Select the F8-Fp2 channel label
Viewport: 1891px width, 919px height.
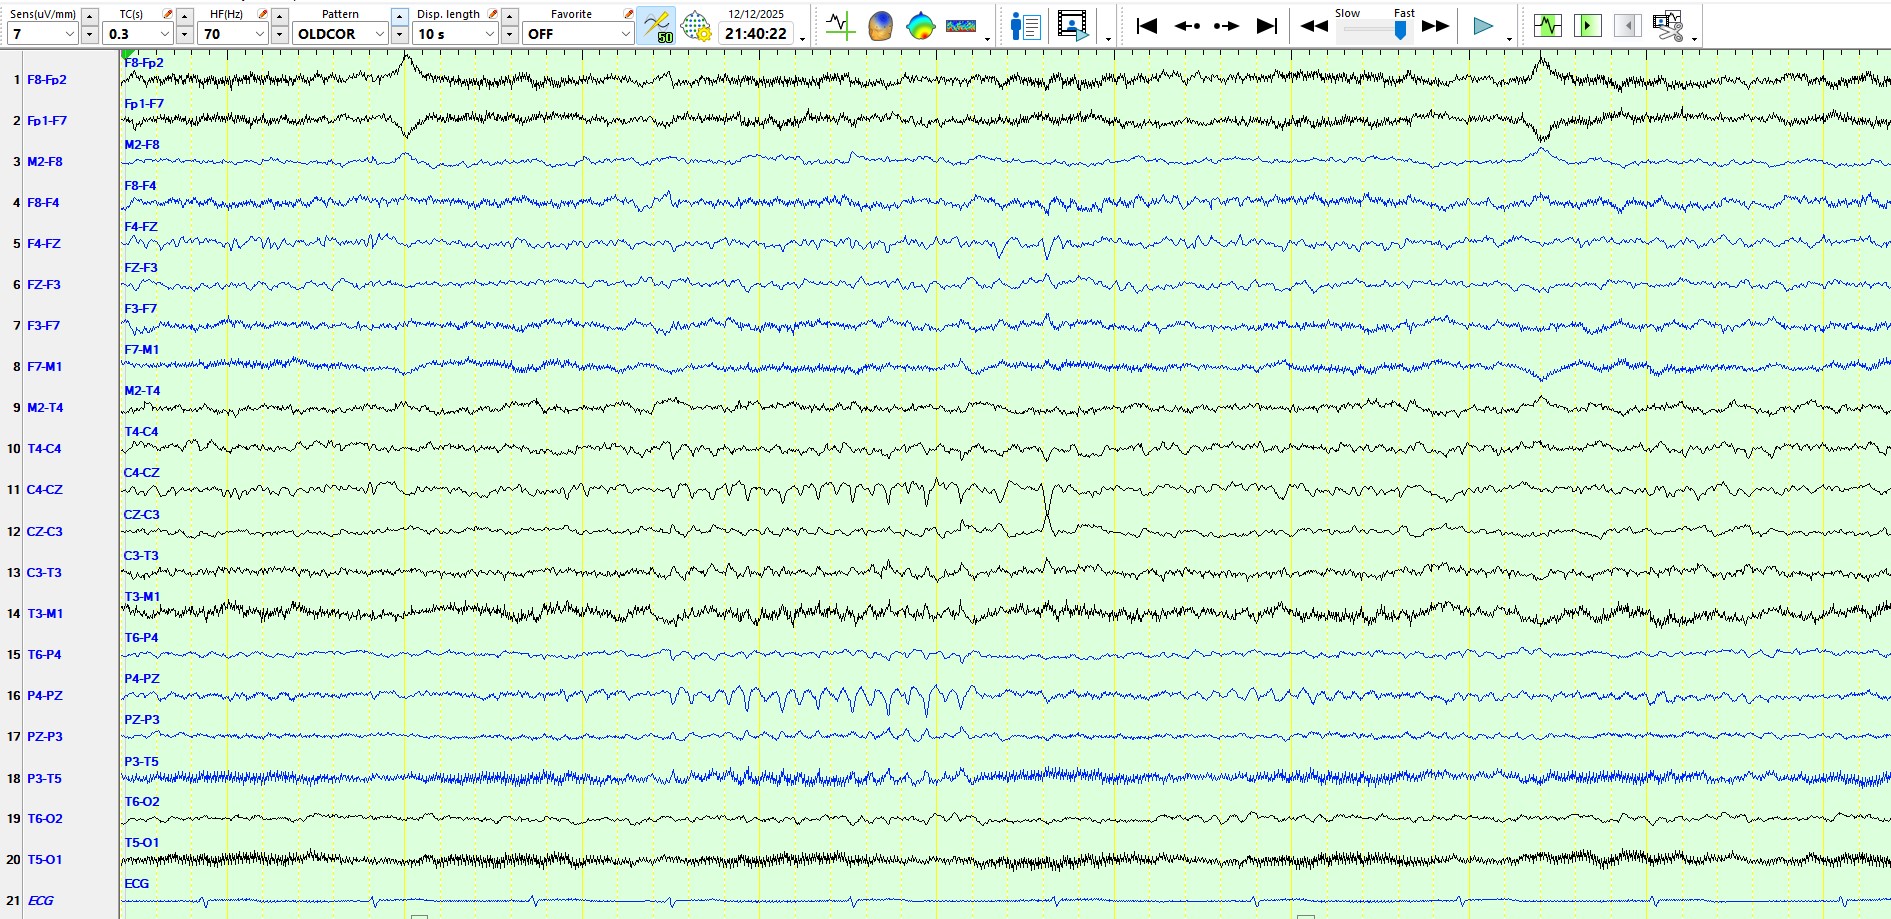[47, 80]
